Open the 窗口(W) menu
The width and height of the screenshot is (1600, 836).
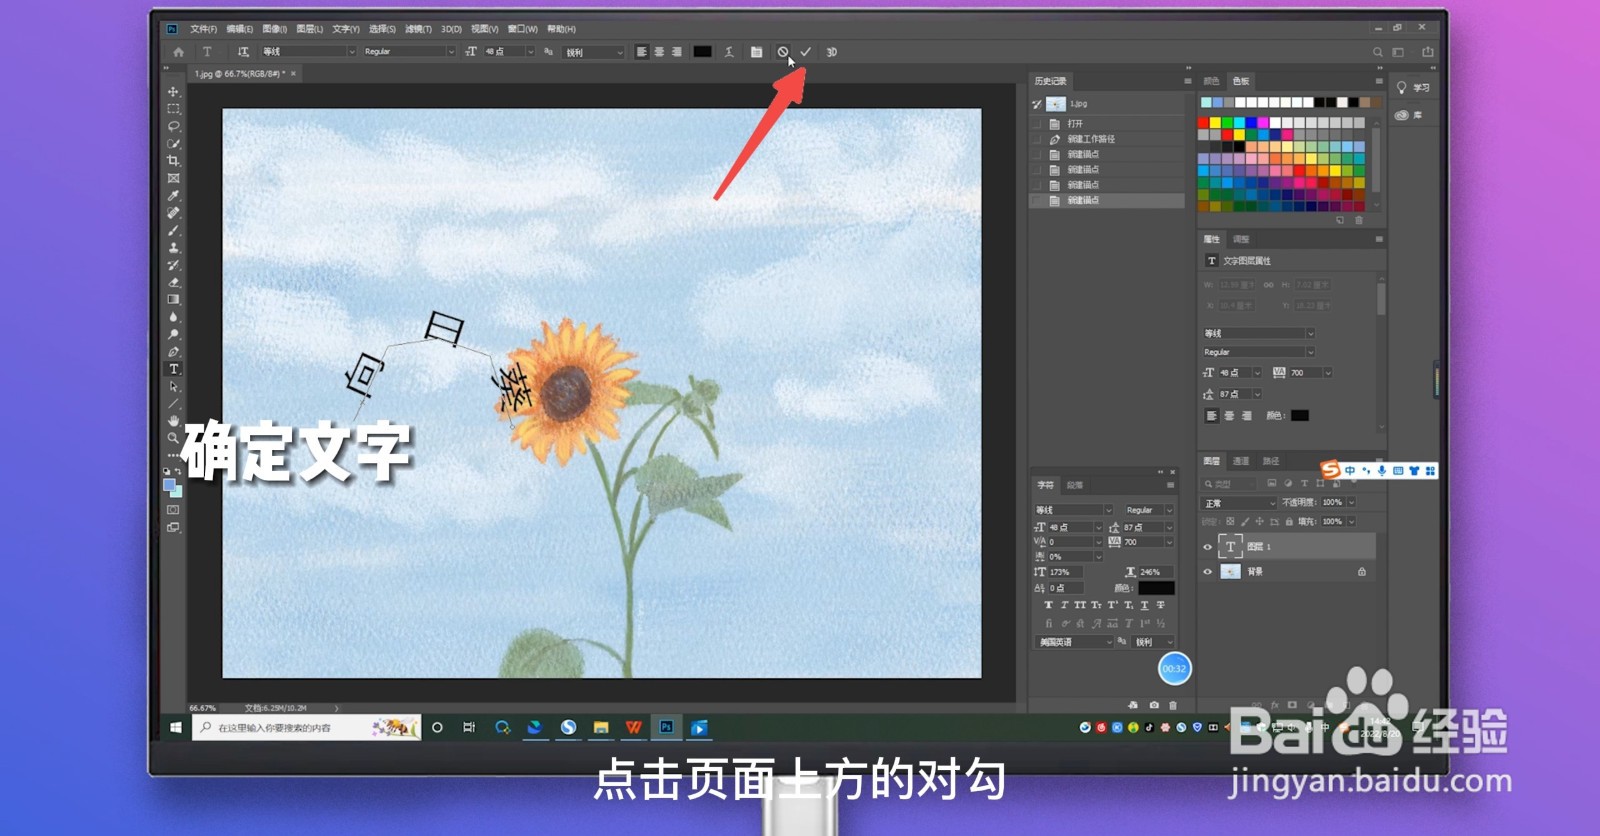[x=522, y=29]
